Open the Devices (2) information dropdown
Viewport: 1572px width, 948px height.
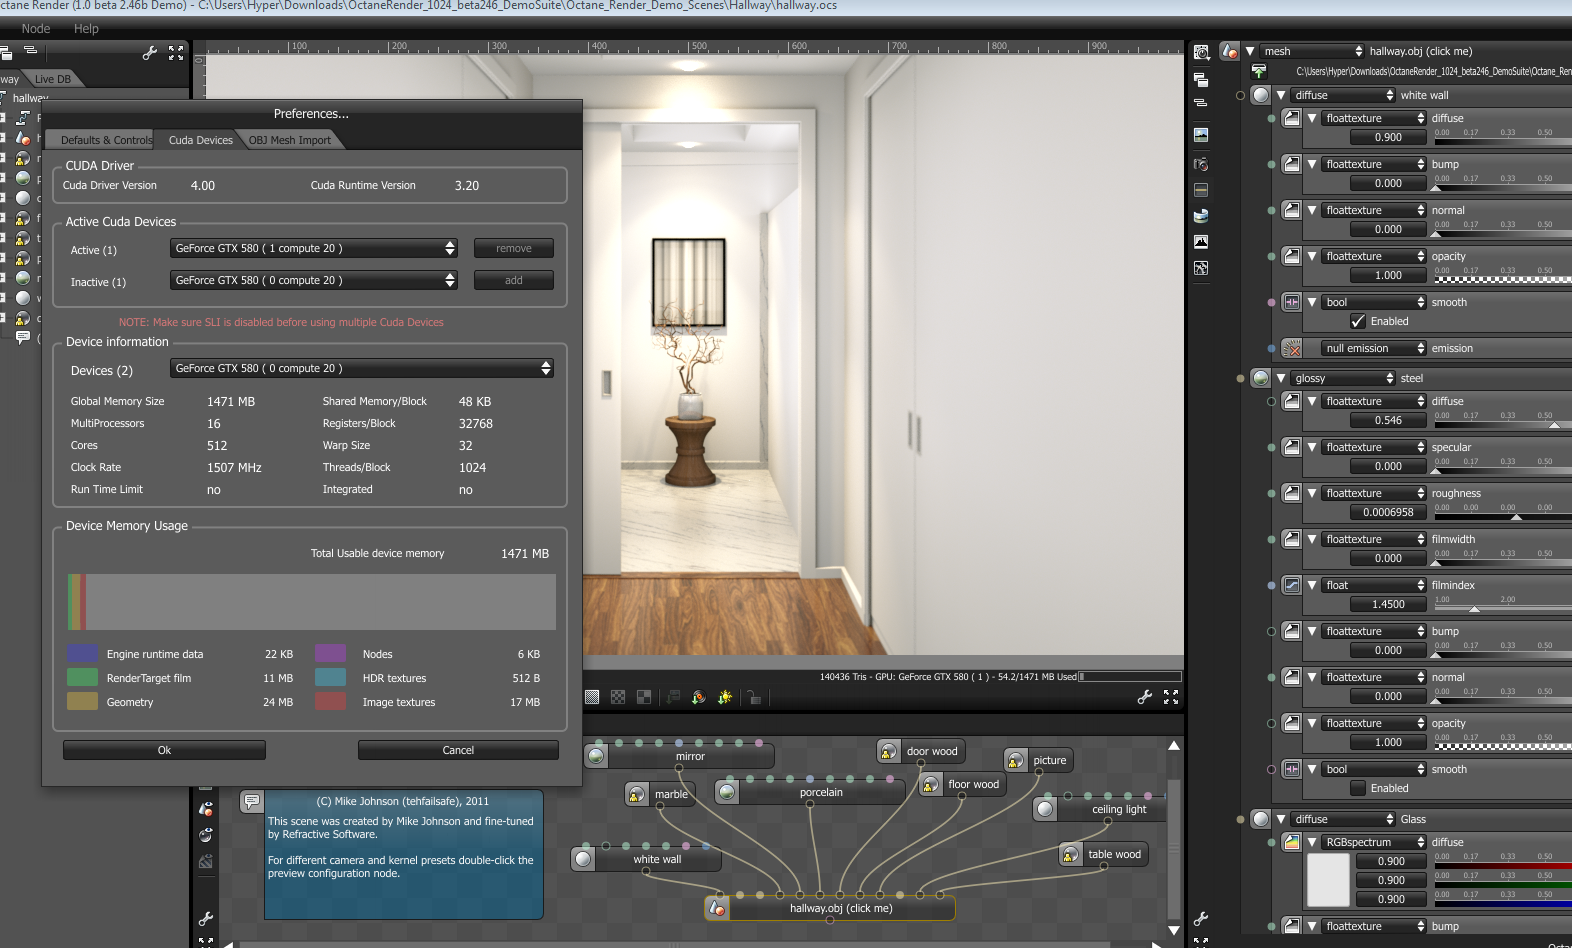(362, 368)
